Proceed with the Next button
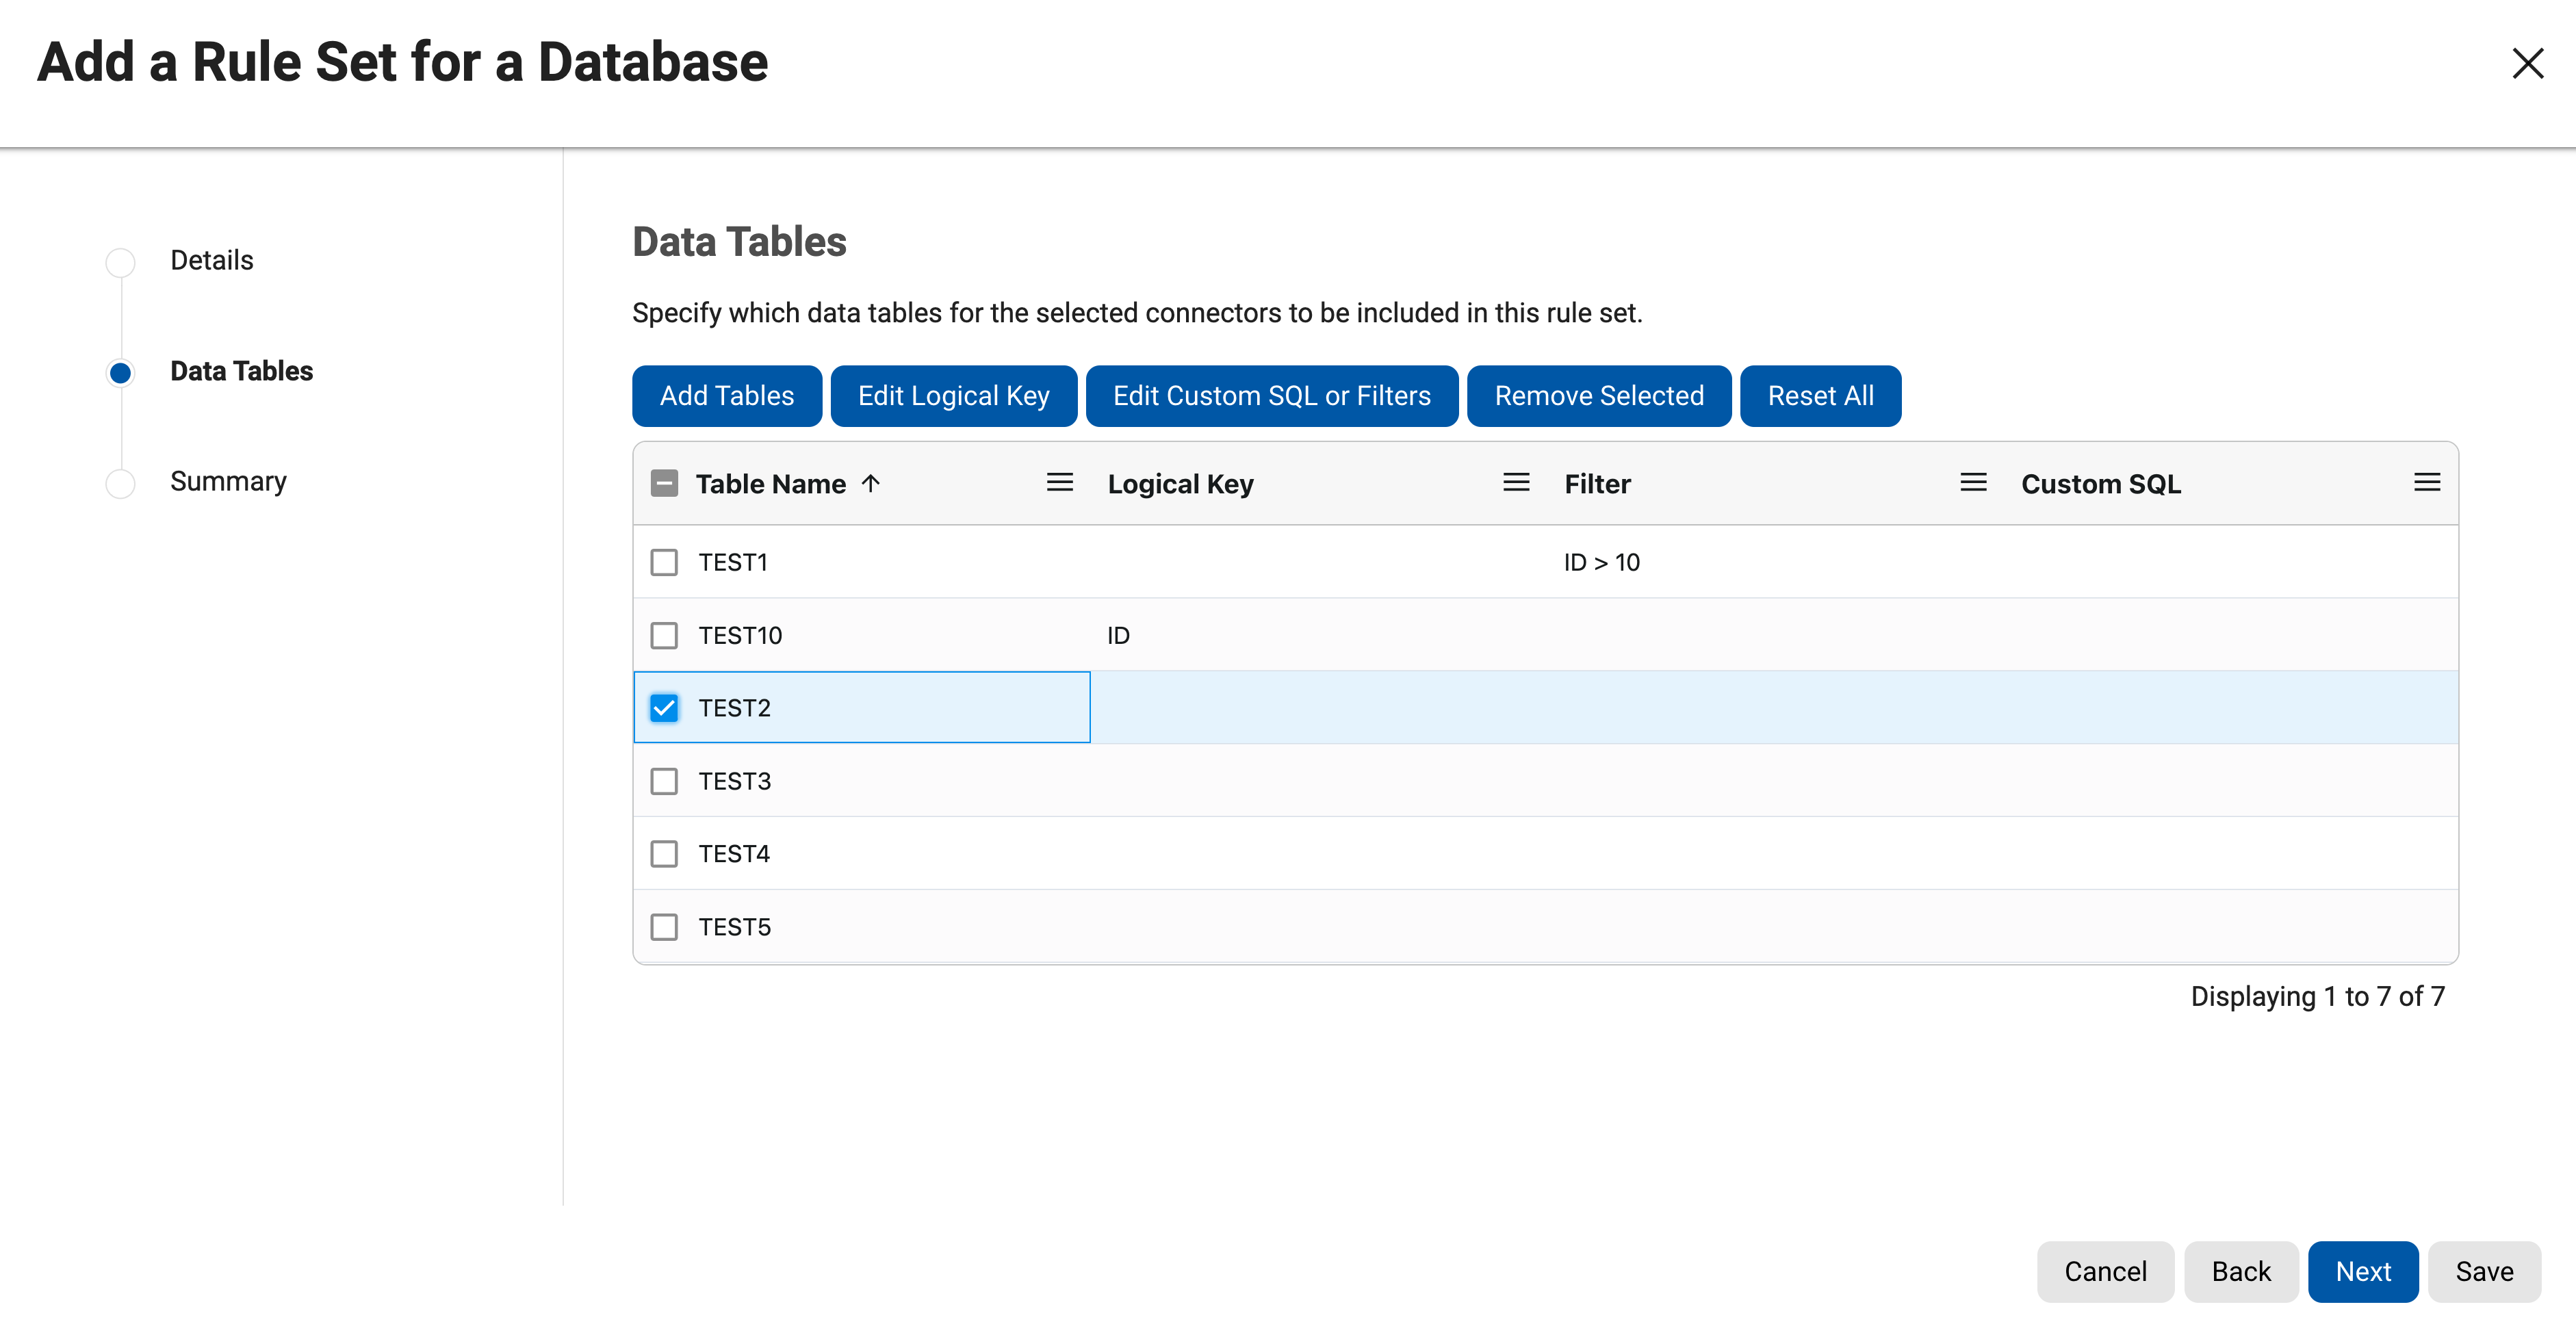The image size is (2576, 1322). point(2362,1271)
